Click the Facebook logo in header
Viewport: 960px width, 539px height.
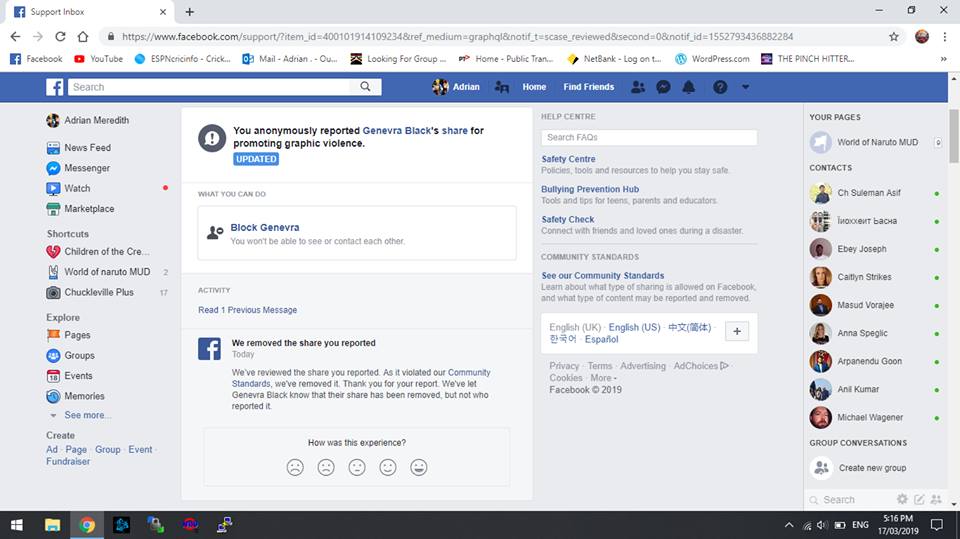click(x=55, y=87)
